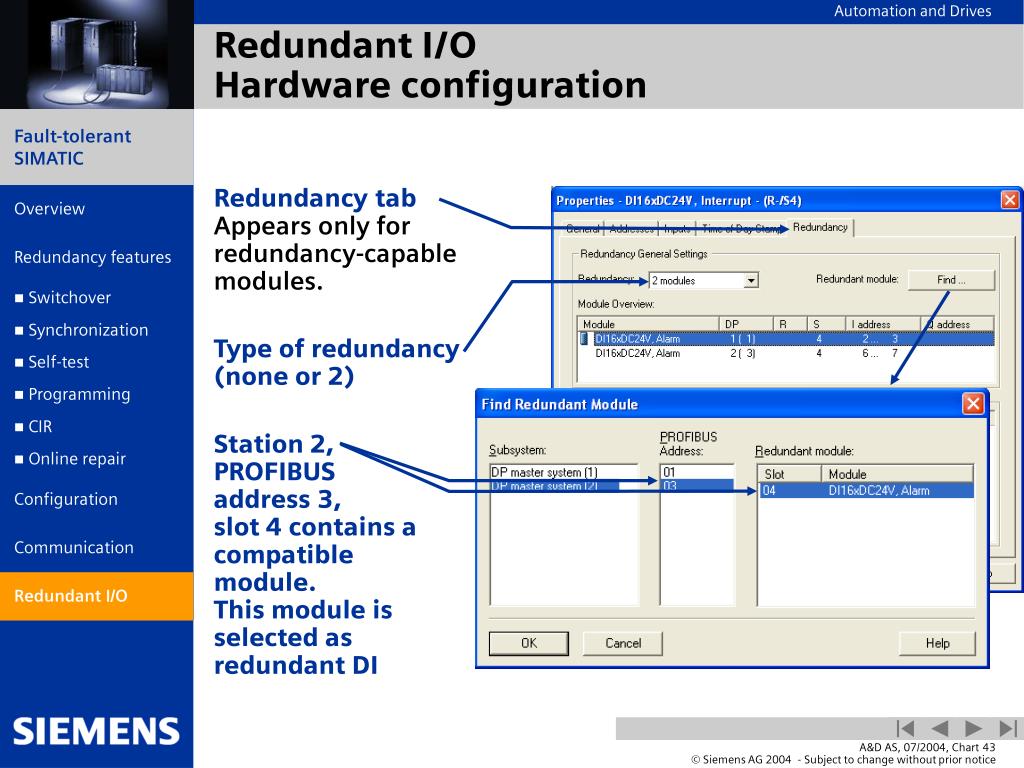
Task: Advance to next slide arrow
Action: click(973, 728)
